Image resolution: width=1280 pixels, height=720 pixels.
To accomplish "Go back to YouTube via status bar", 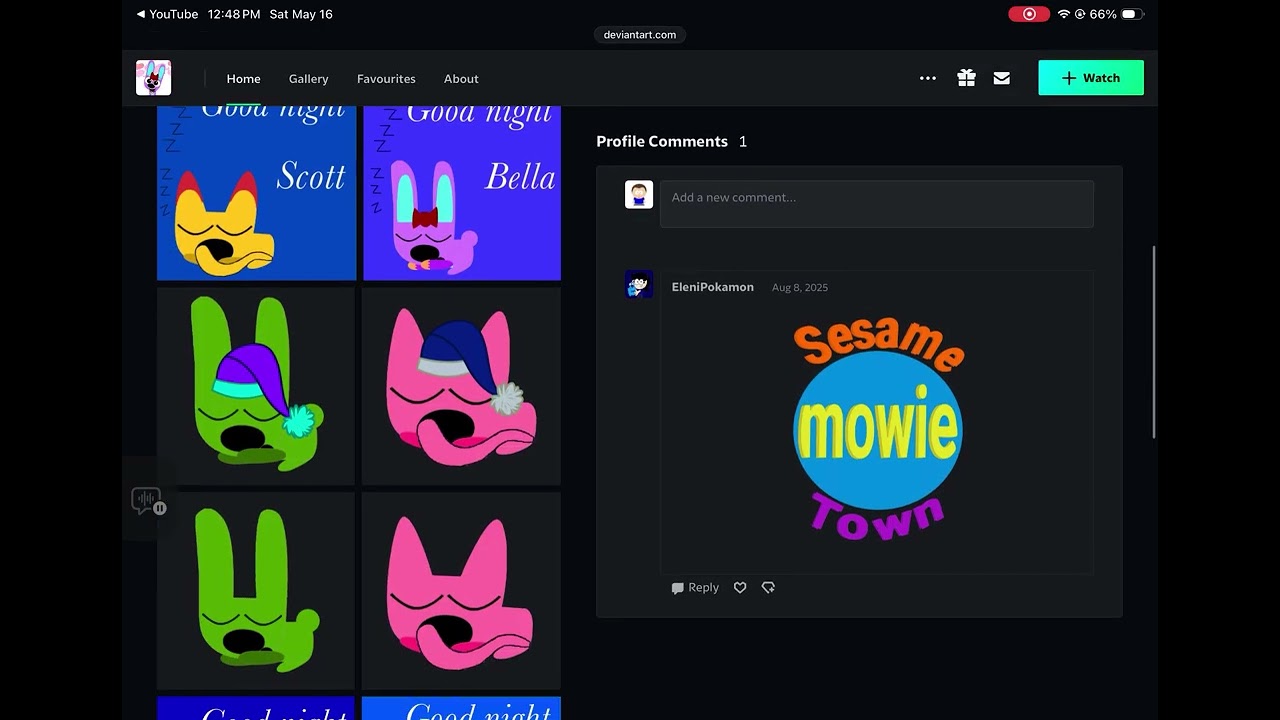I will [167, 14].
